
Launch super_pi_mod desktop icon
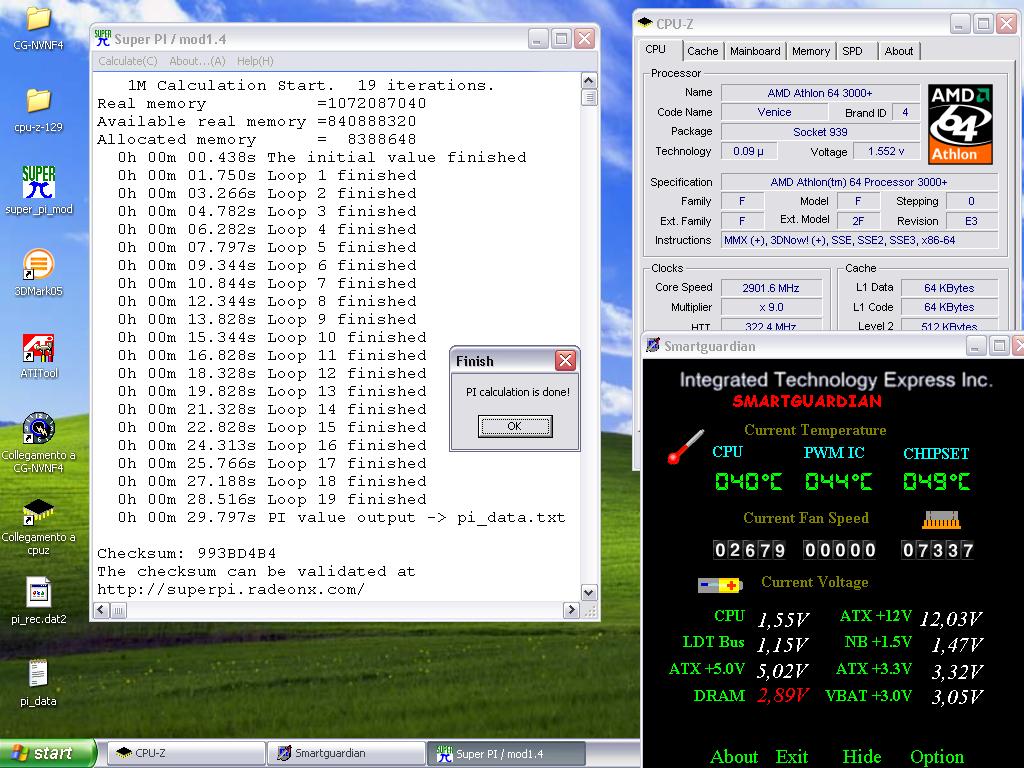[39, 182]
